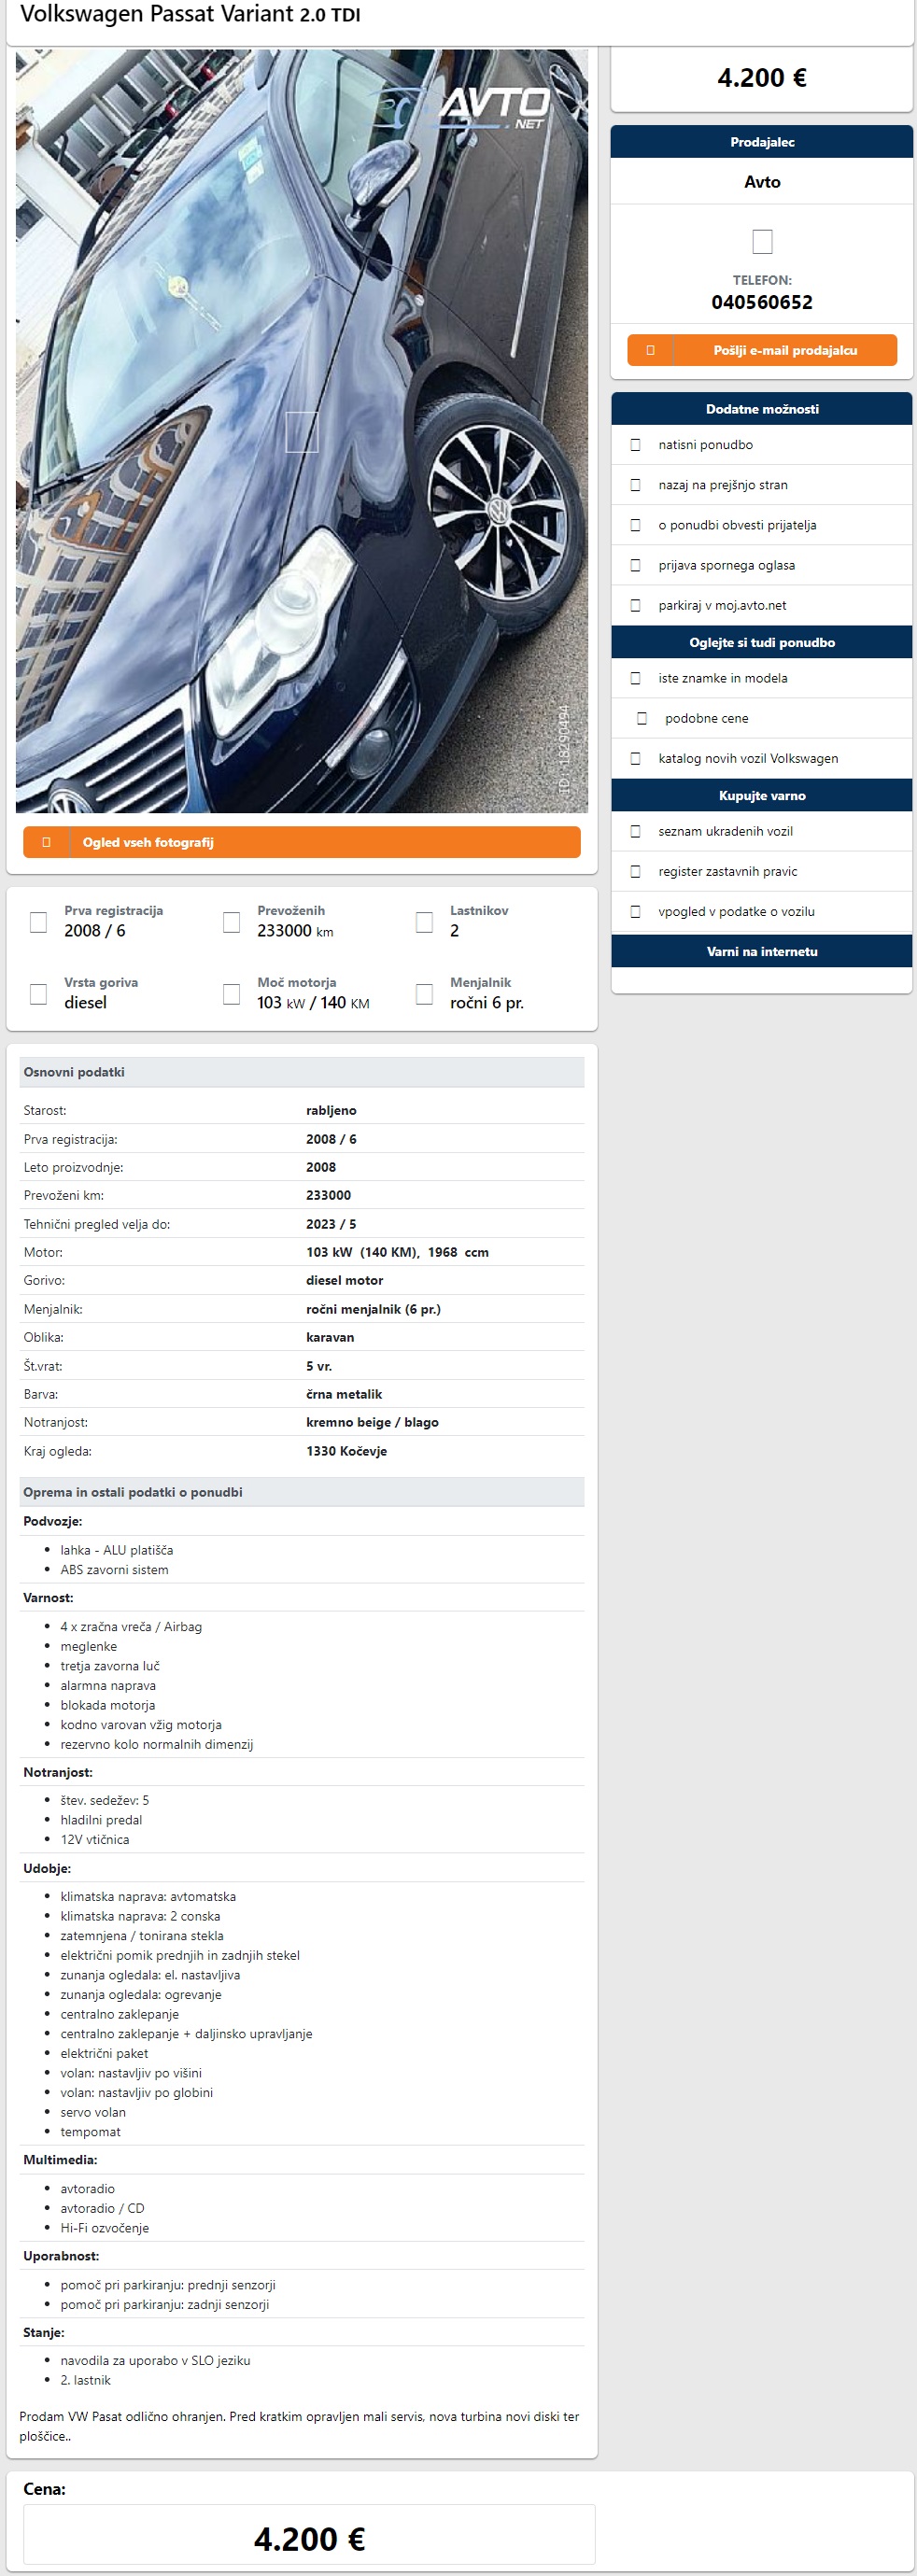Image resolution: width=917 pixels, height=2576 pixels.
Task: Click icon beside podobne cene
Action: pyautogui.click(x=642, y=718)
